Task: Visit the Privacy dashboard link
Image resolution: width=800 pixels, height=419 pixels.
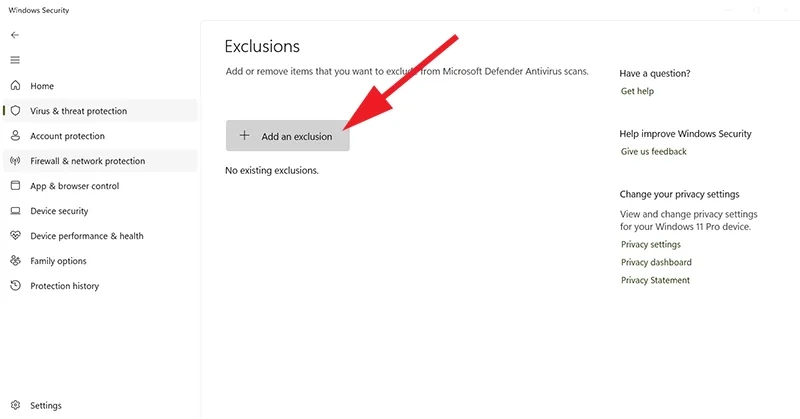Action: click(656, 263)
